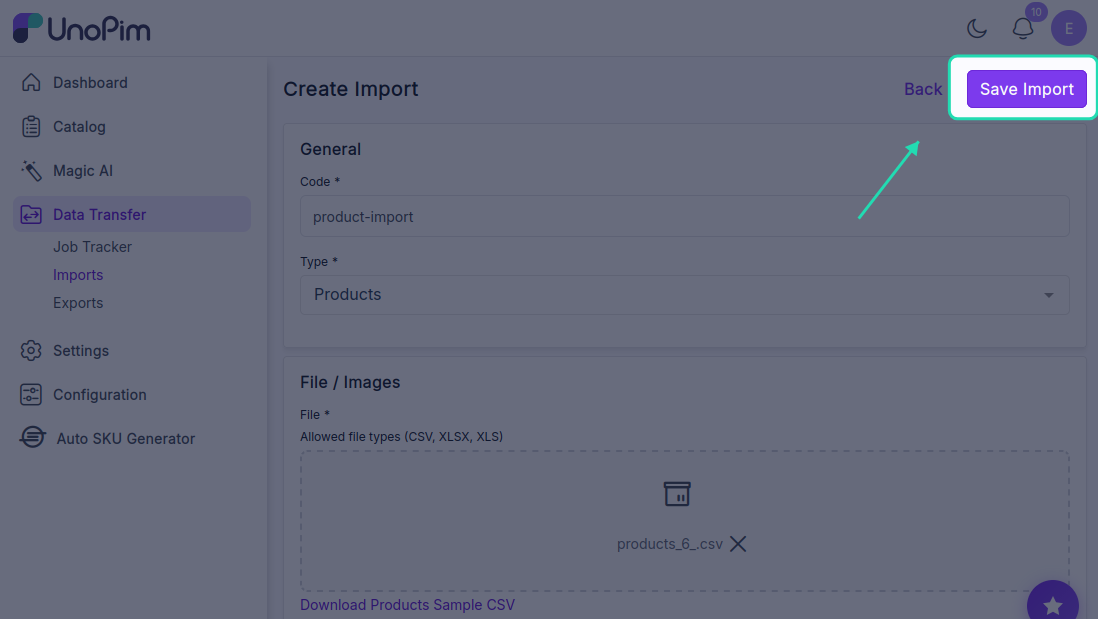Open the Type dropdown showing Products
The width and height of the screenshot is (1098, 619).
click(x=685, y=295)
